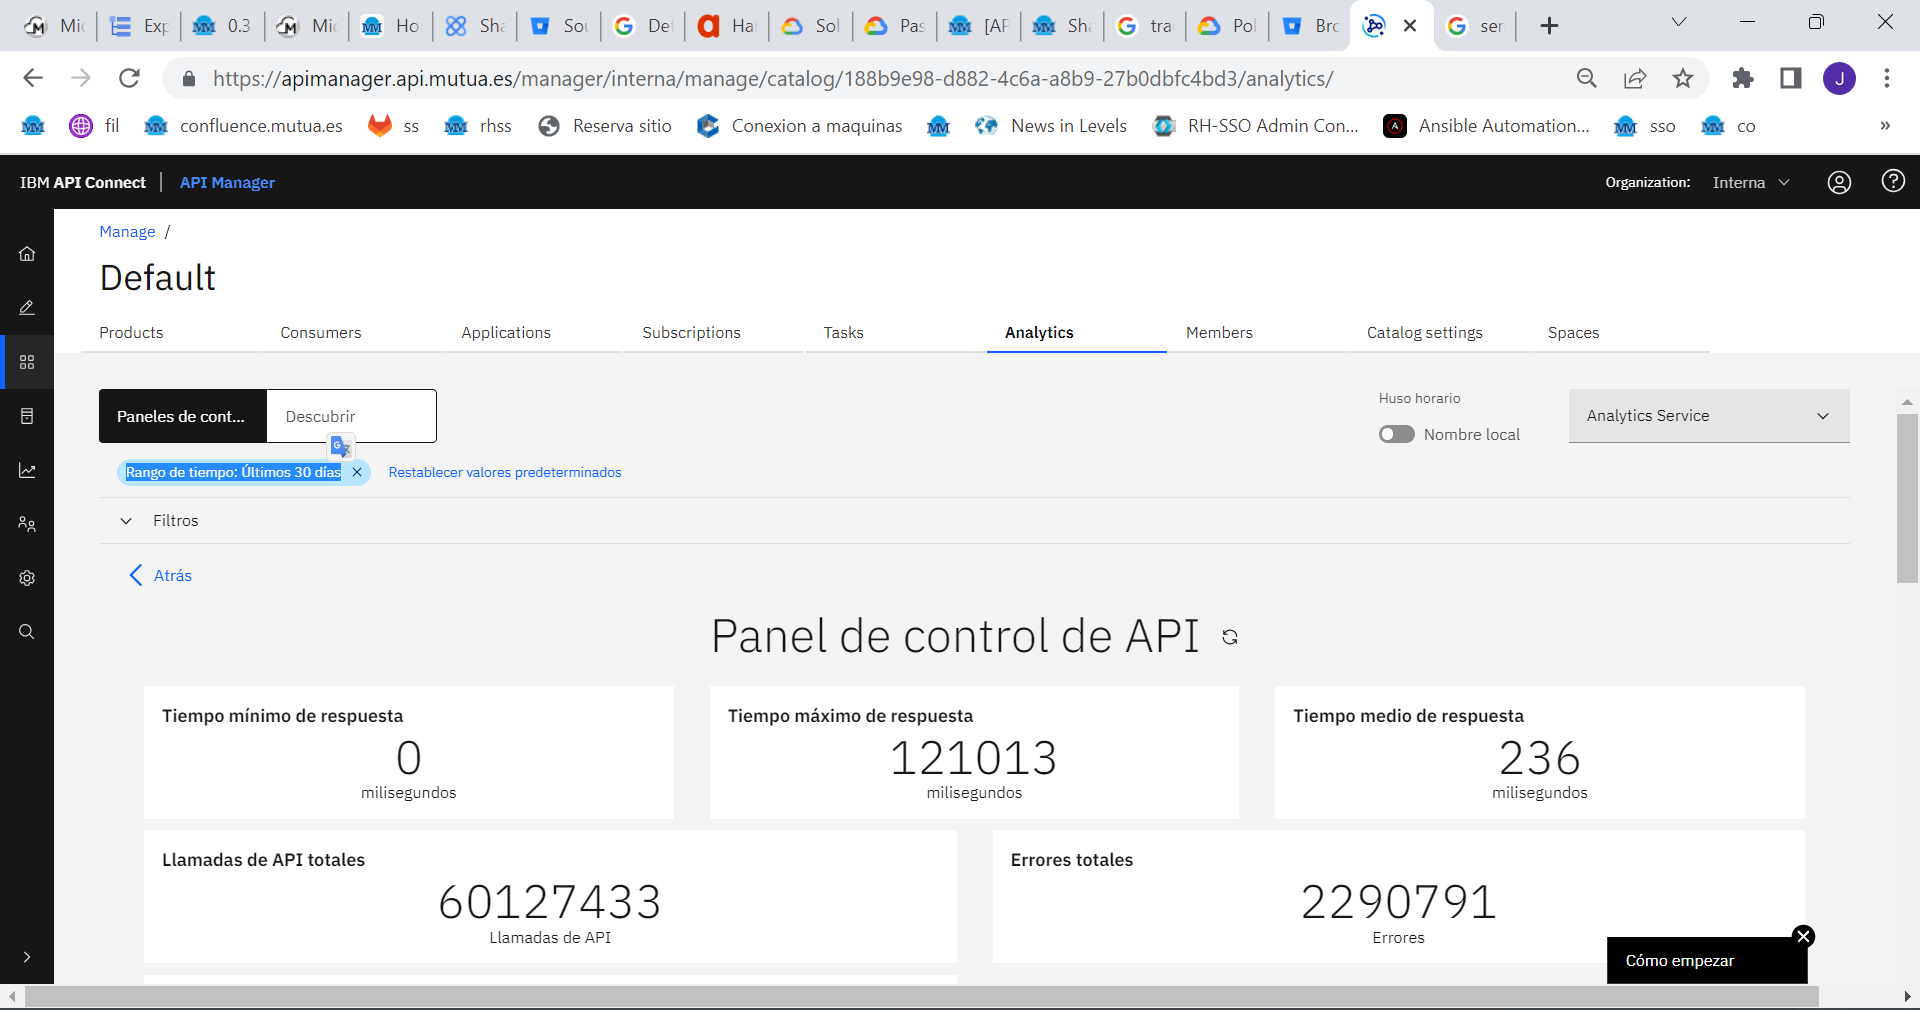
Task: Open the Analytics Service dropdown
Action: (1708, 416)
